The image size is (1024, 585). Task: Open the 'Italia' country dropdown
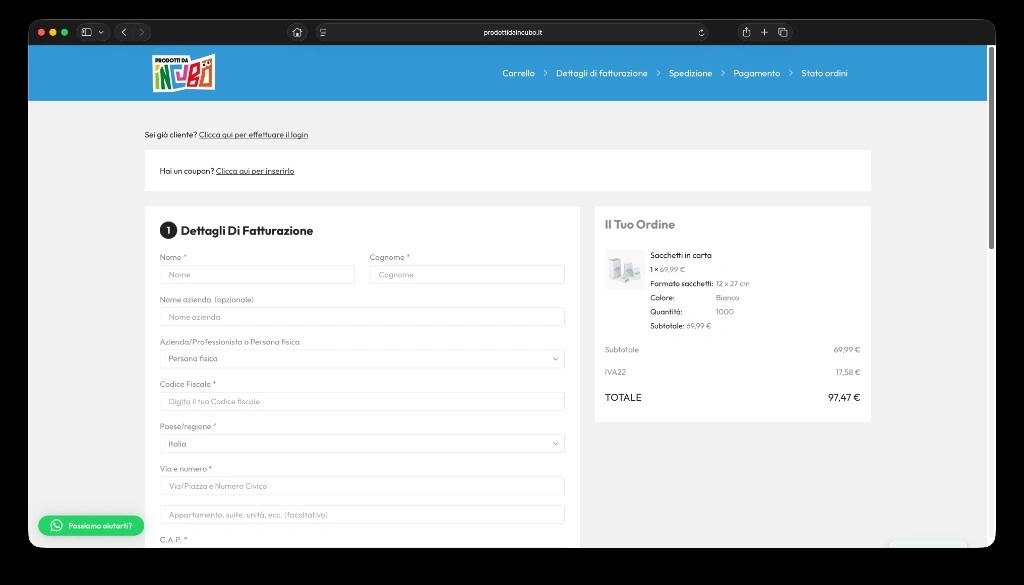click(x=362, y=443)
